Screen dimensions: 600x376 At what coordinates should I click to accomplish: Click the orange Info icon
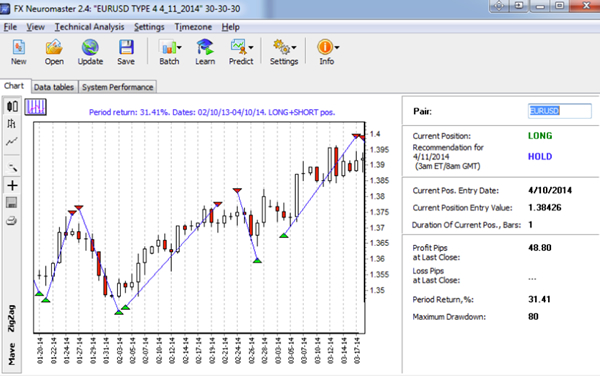click(x=324, y=47)
